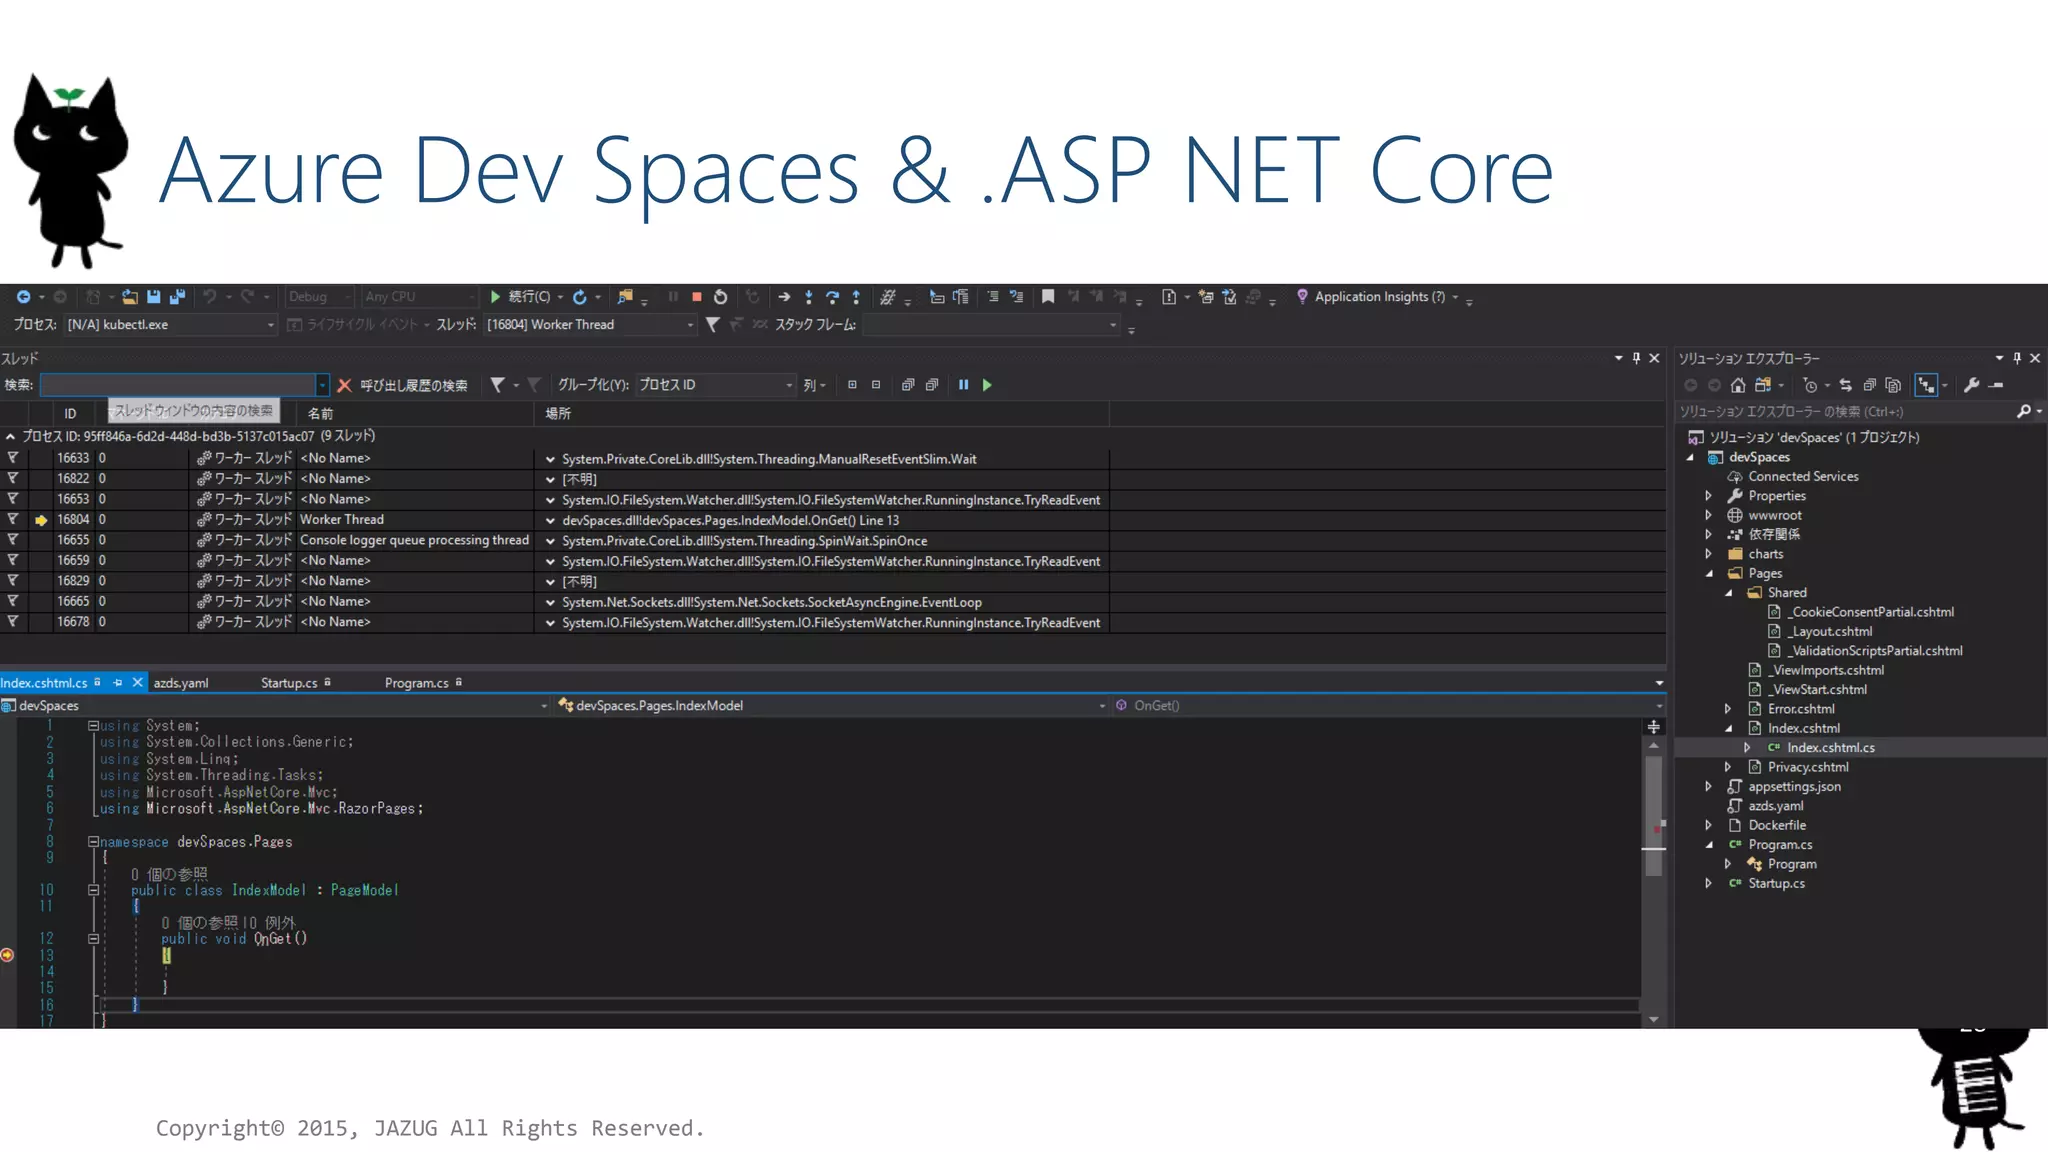2048x1152 pixels.
Task: Click the Save file icon in toolbar
Action: 153,297
